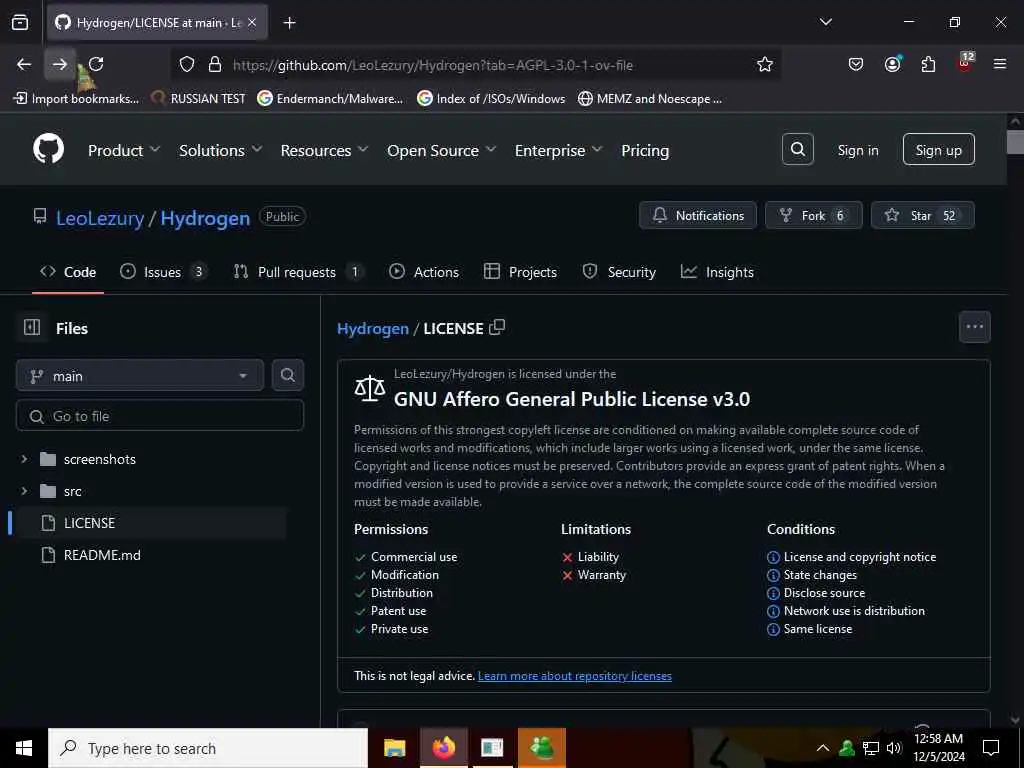Open the Issues tab
Image resolution: width=1024 pixels, height=768 pixels.
pos(163,272)
